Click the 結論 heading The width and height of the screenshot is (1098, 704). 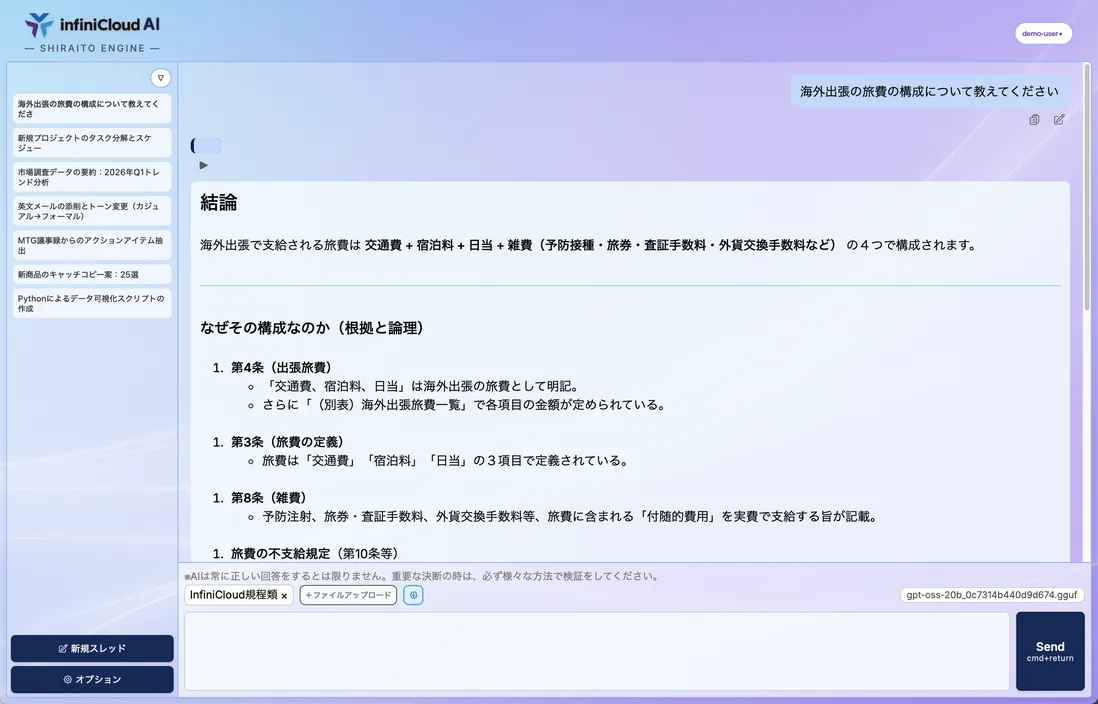(218, 202)
